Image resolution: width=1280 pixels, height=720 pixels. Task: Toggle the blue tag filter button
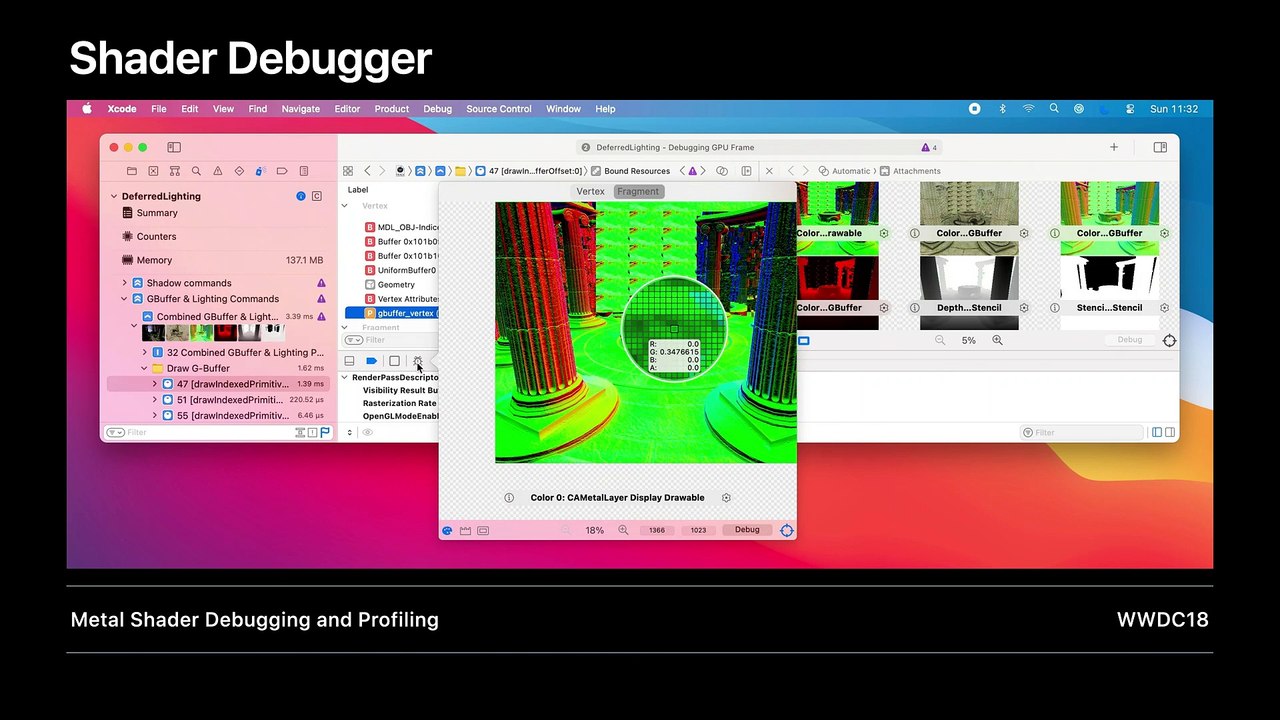click(x=371, y=361)
